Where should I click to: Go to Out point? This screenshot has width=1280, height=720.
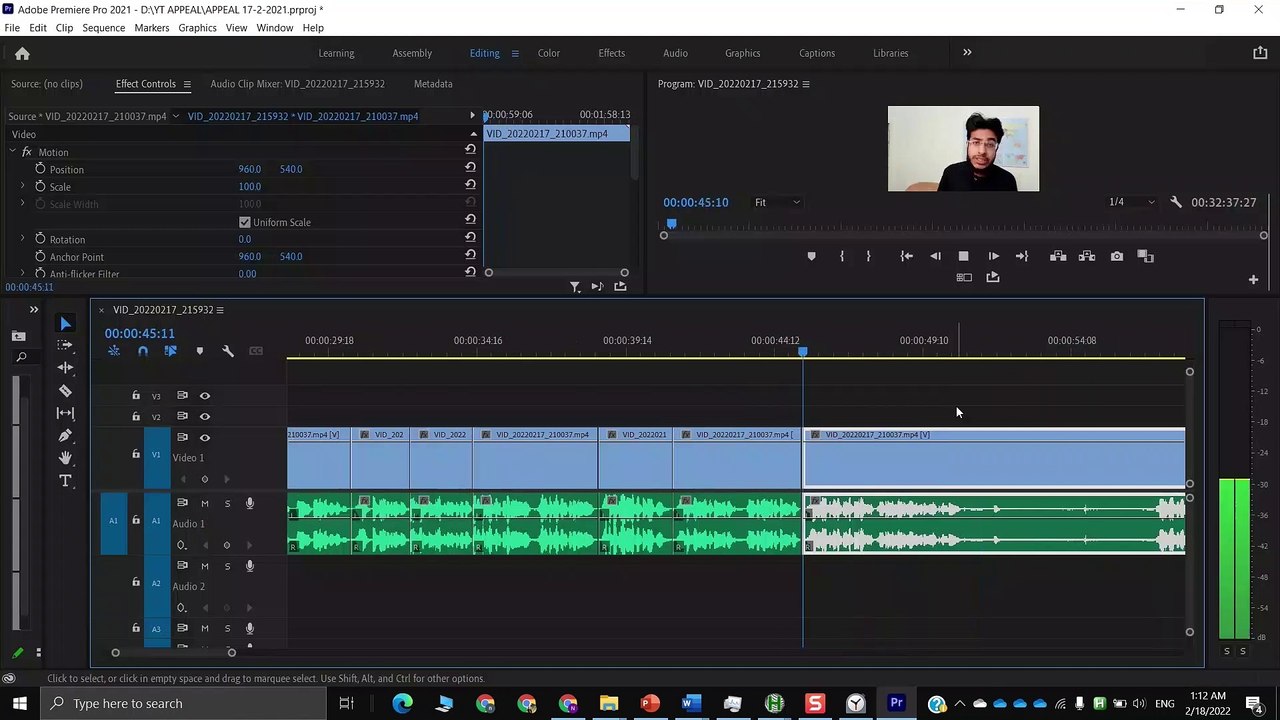(1022, 256)
